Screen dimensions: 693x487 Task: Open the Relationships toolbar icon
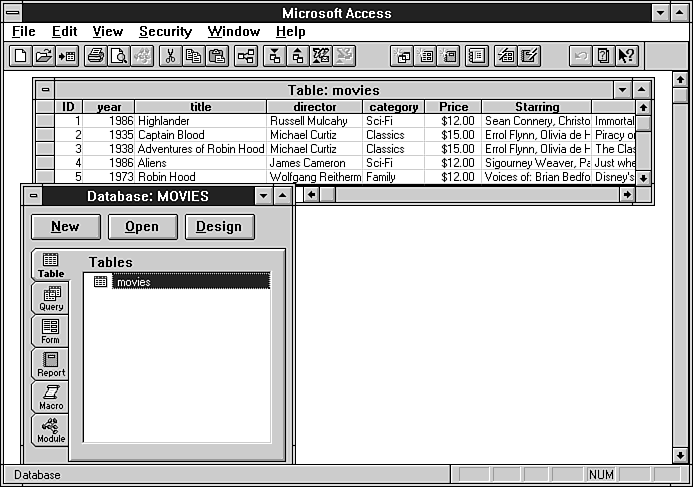[246, 56]
